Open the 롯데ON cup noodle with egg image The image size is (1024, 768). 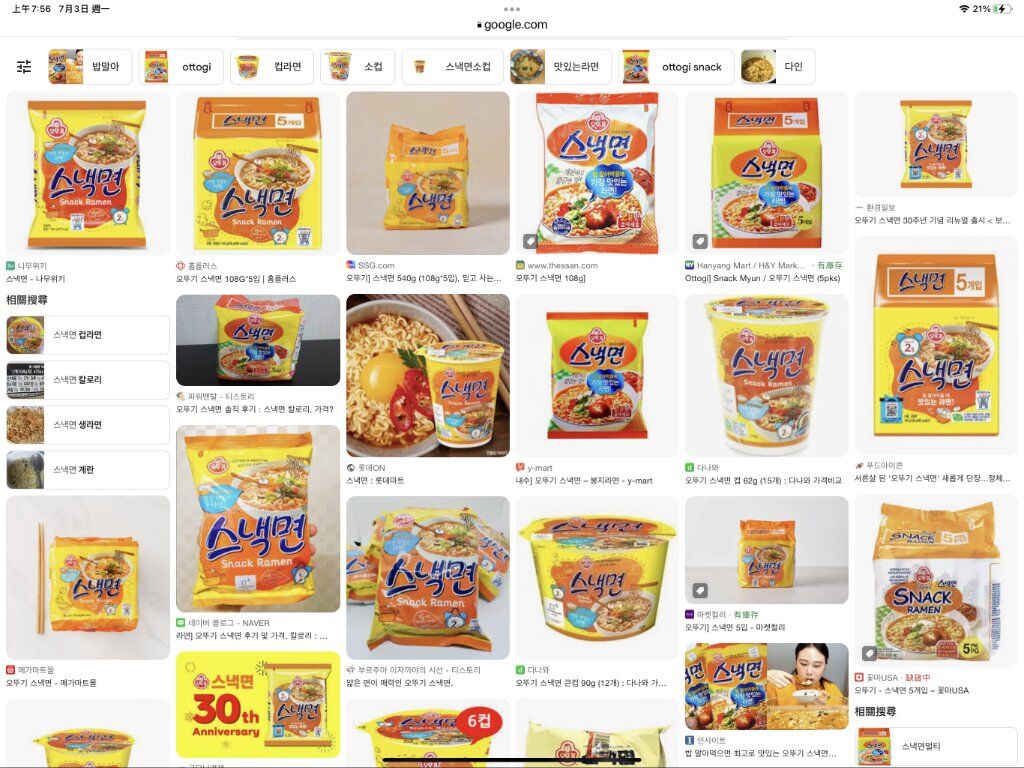(428, 376)
